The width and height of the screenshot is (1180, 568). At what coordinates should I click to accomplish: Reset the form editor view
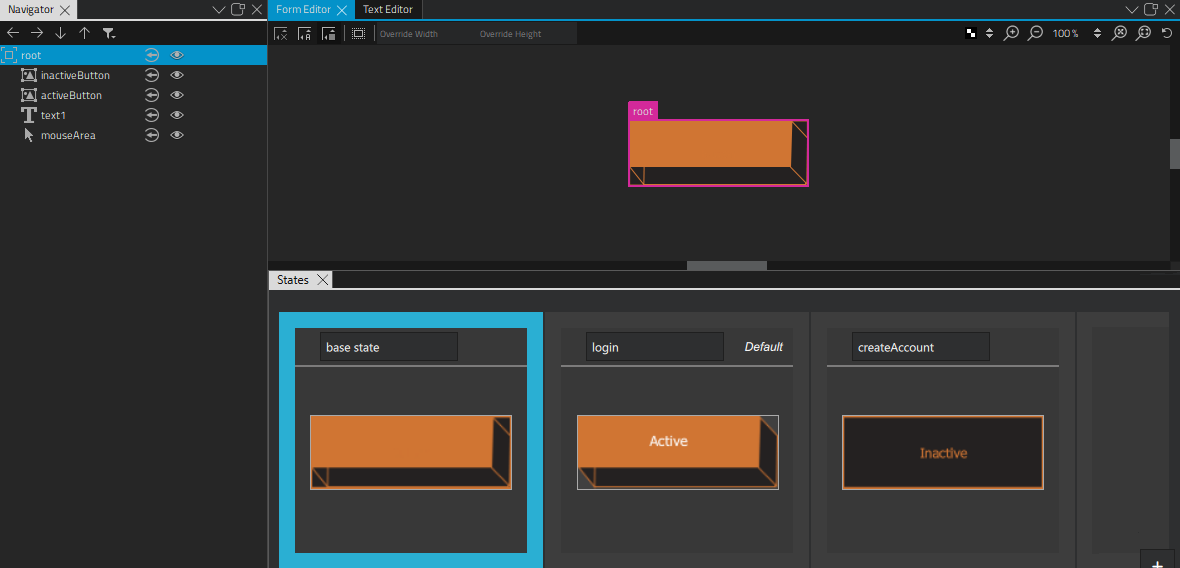tap(1167, 33)
